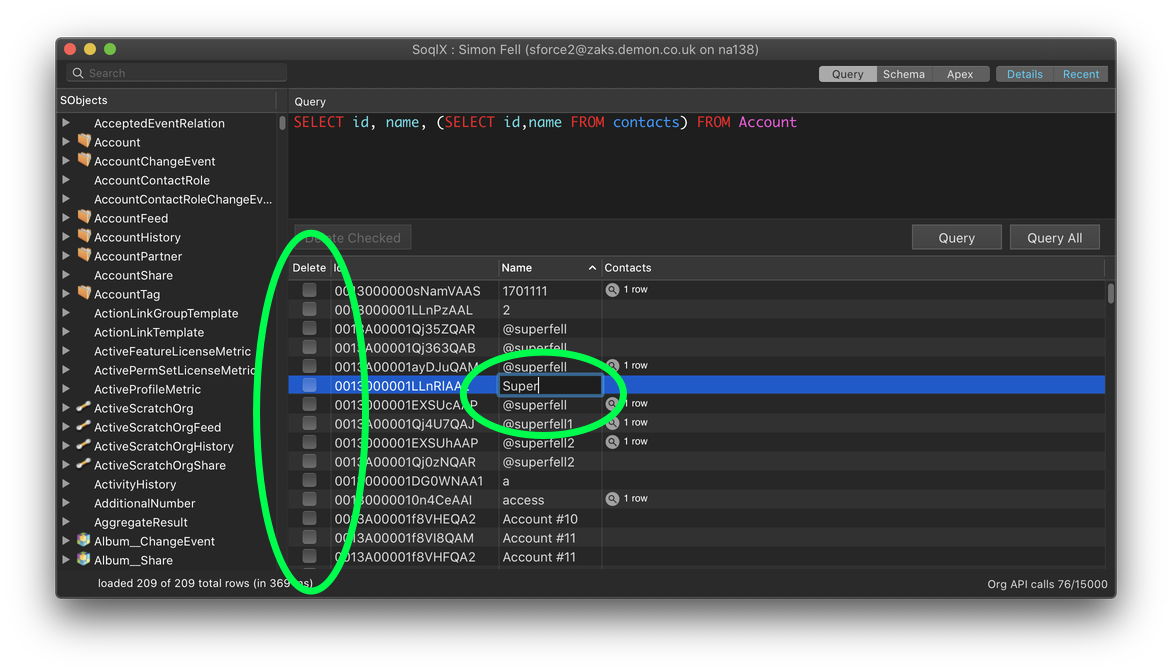
Task: Check the Delete box for the Account #10 row
Action: point(309,518)
